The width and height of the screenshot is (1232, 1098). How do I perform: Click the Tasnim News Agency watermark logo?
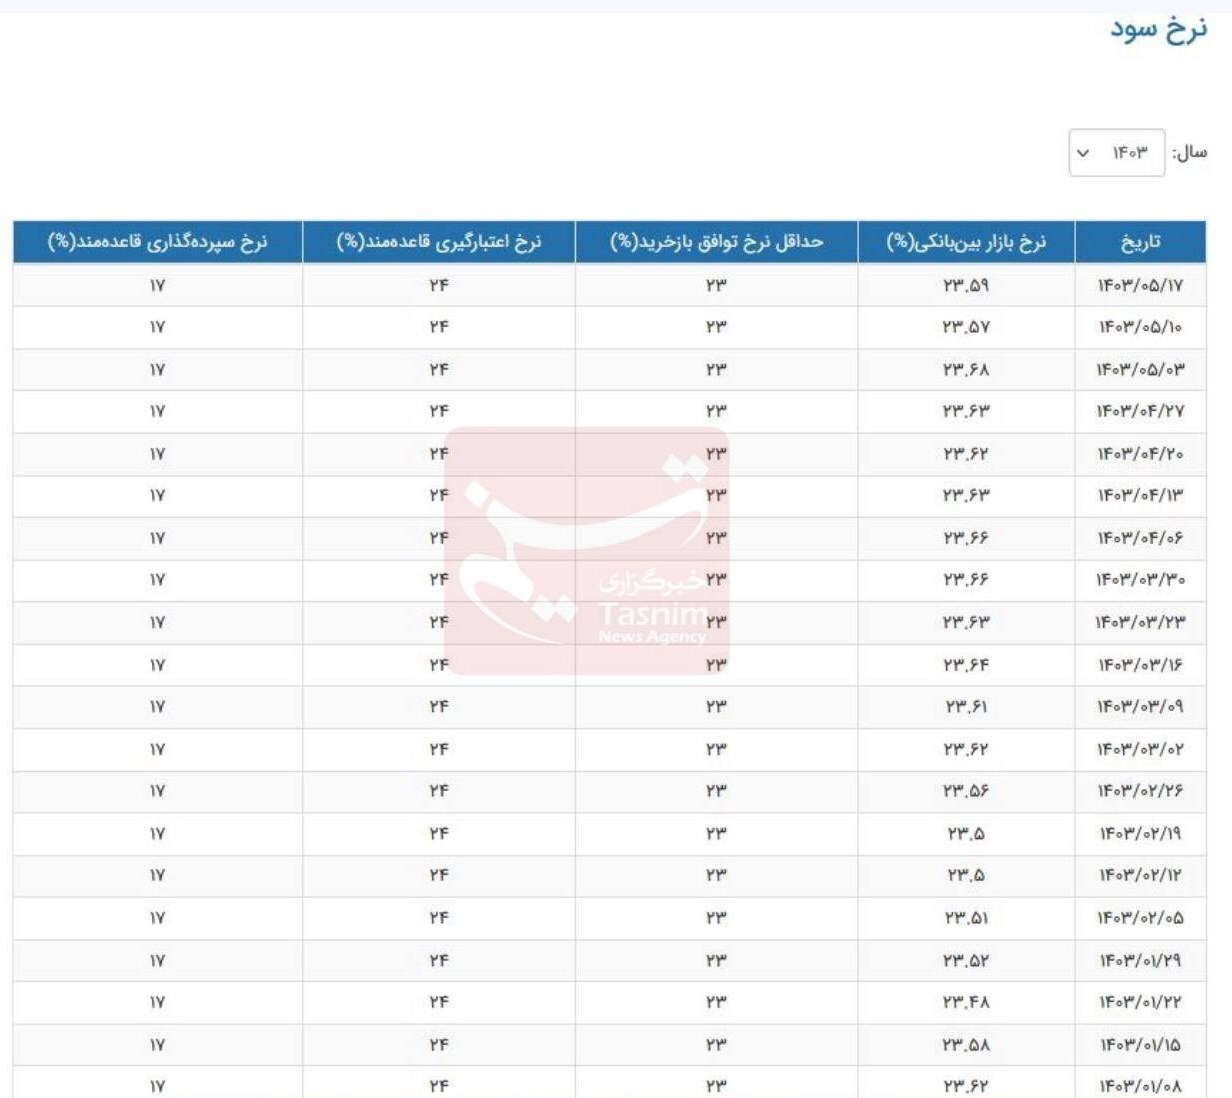(x=587, y=550)
